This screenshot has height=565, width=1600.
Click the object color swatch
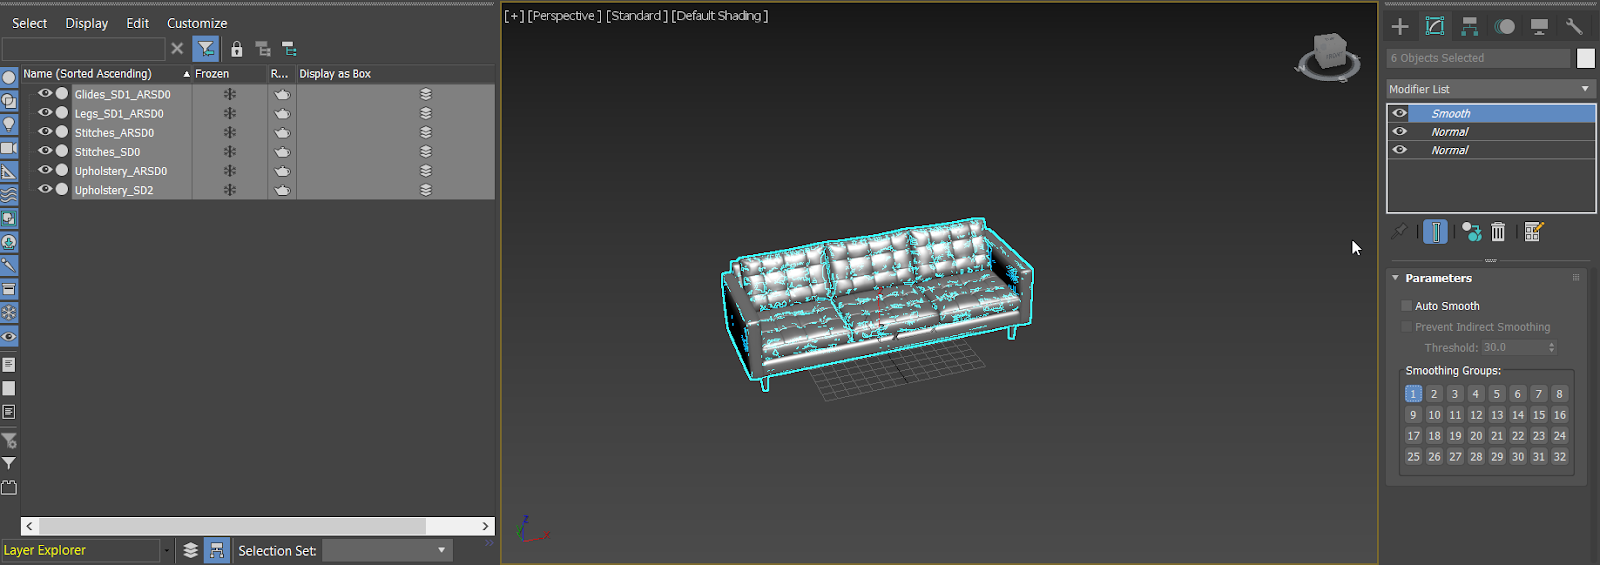(1586, 58)
